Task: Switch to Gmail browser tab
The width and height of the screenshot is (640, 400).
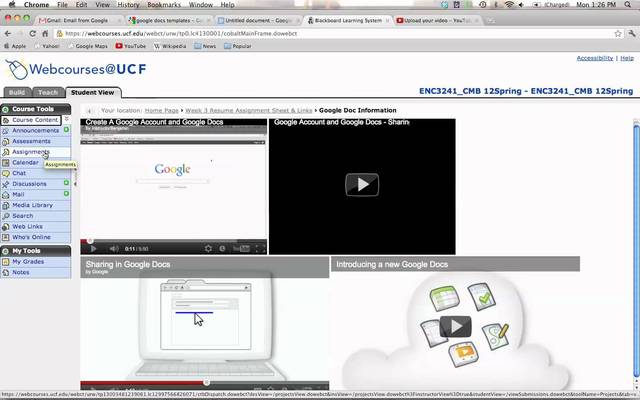Action: click(x=79, y=20)
